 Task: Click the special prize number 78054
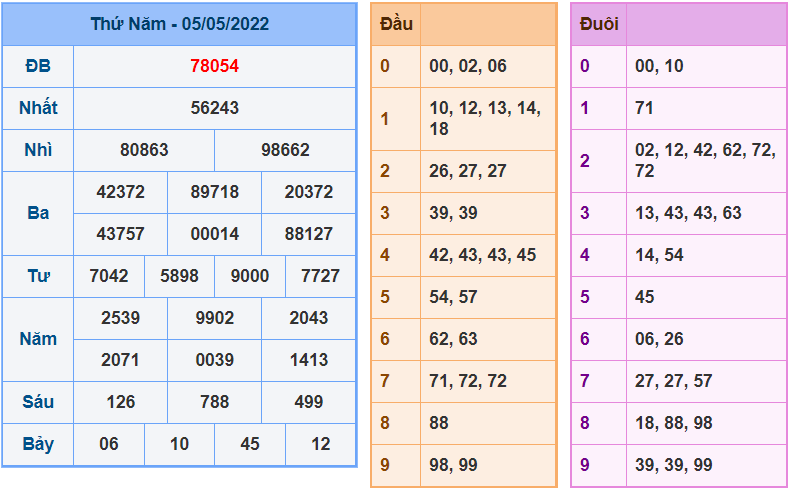tap(215, 66)
